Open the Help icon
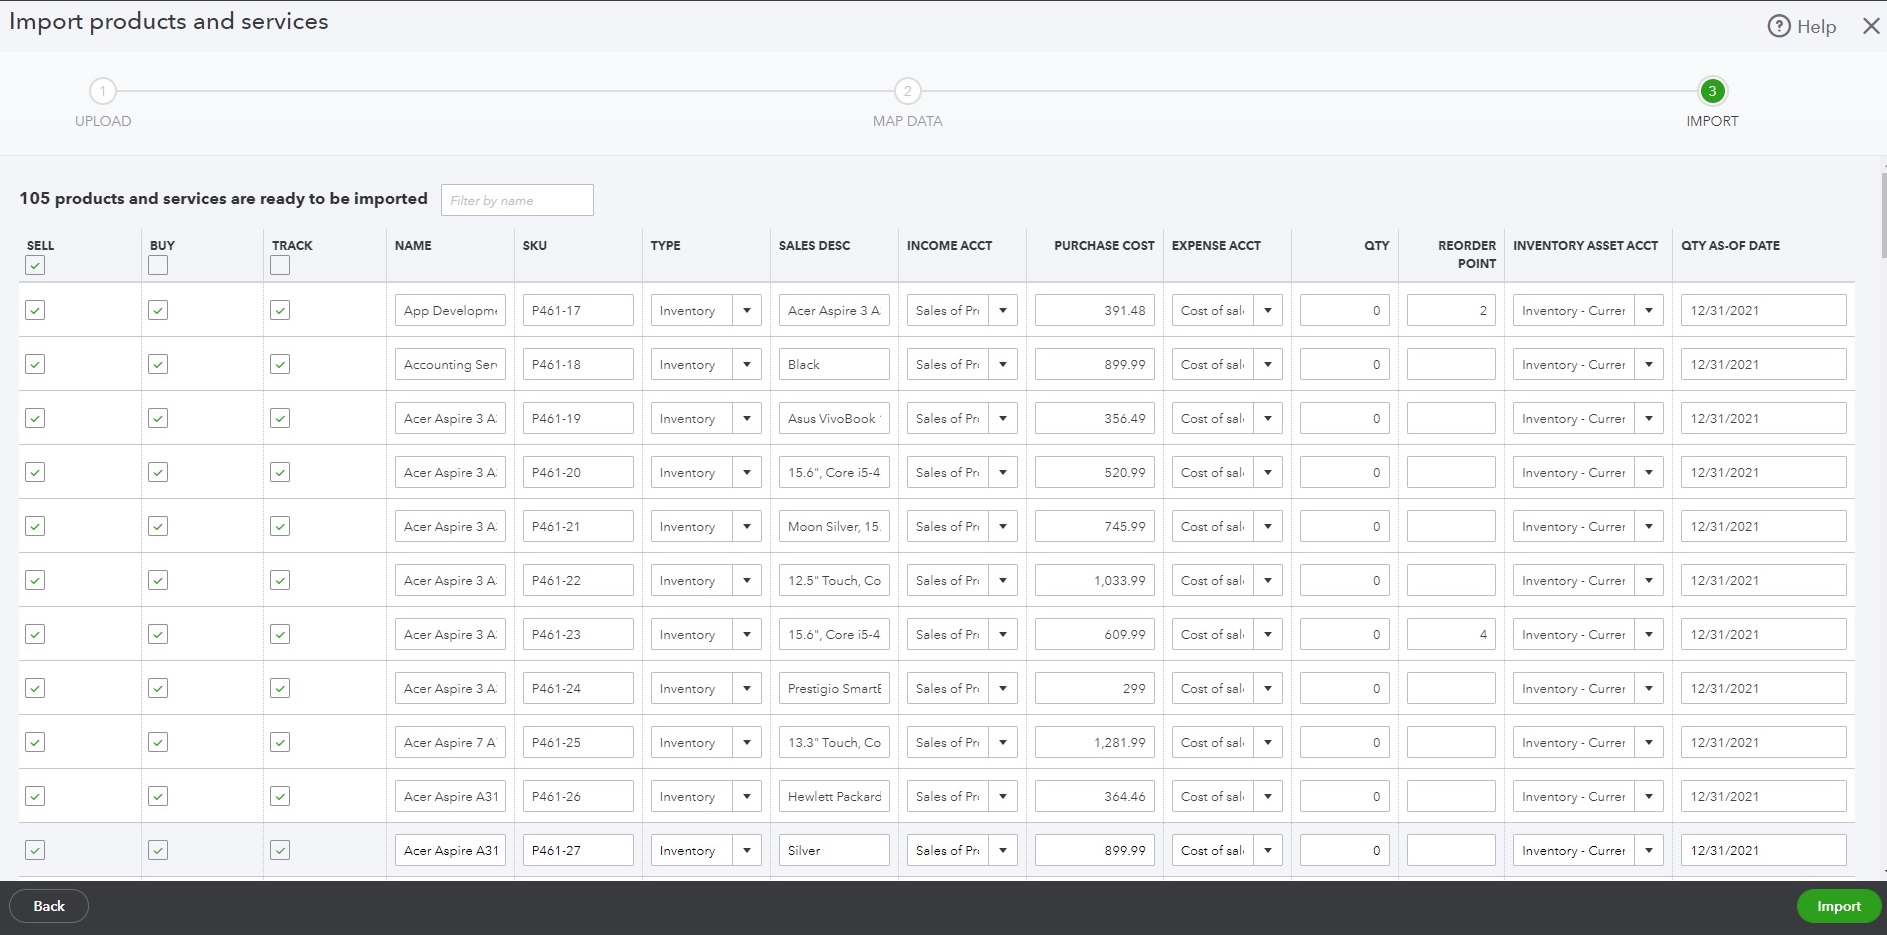The width and height of the screenshot is (1887, 935). click(1779, 26)
